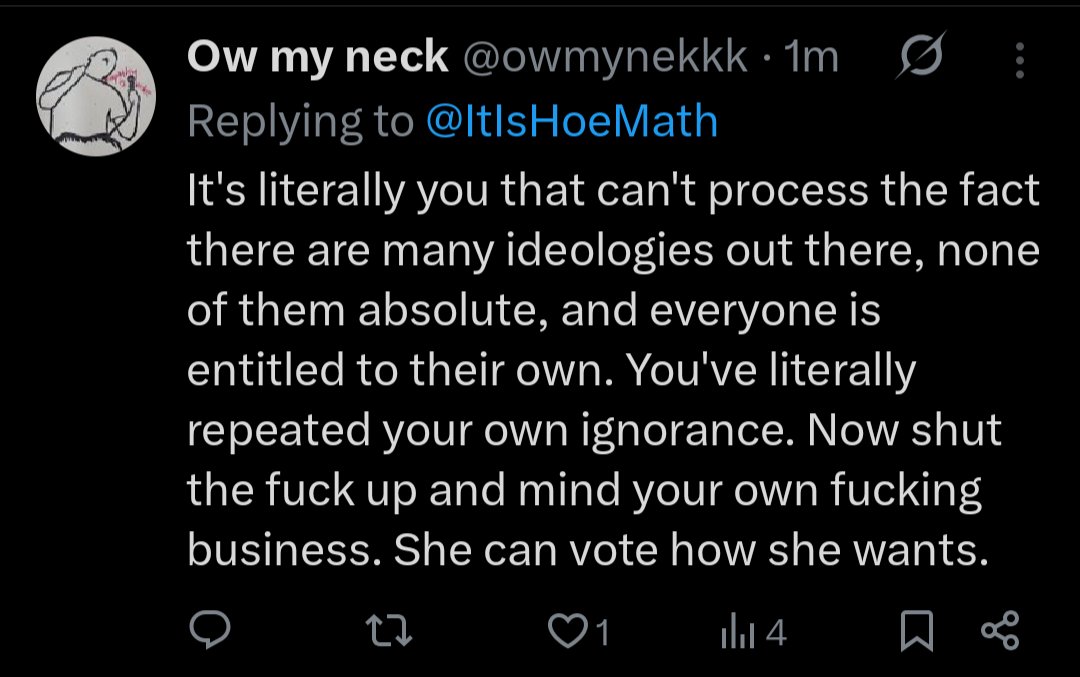Open the share options icon
This screenshot has width=1080, height=677.
click(x=999, y=631)
